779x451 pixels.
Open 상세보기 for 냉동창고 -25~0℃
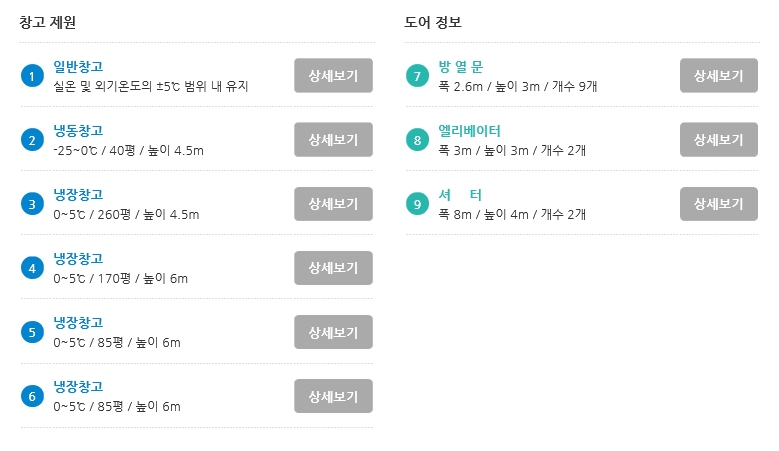pyautogui.click(x=333, y=140)
